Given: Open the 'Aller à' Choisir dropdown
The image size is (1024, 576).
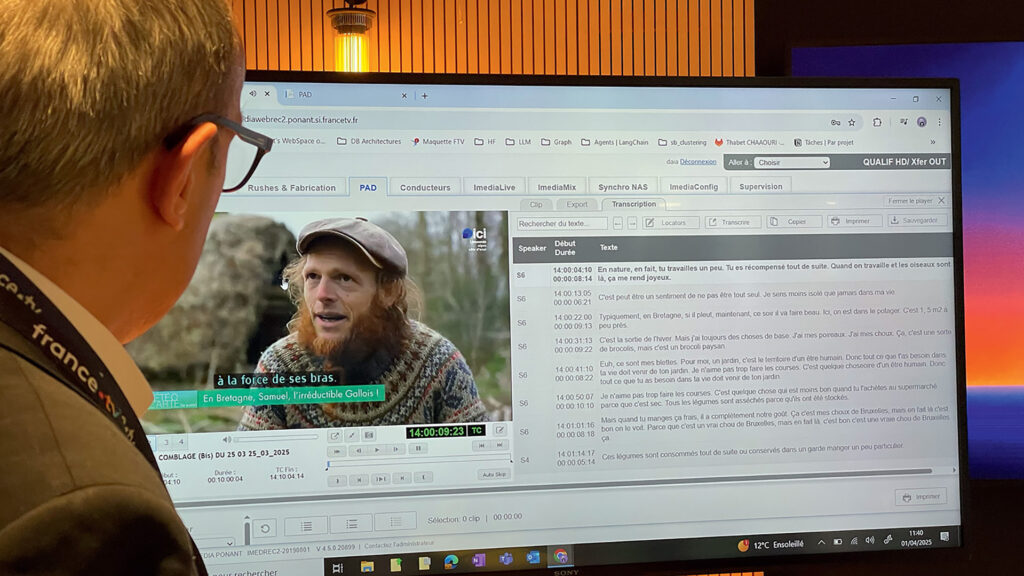Looking at the screenshot, I should (790, 162).
